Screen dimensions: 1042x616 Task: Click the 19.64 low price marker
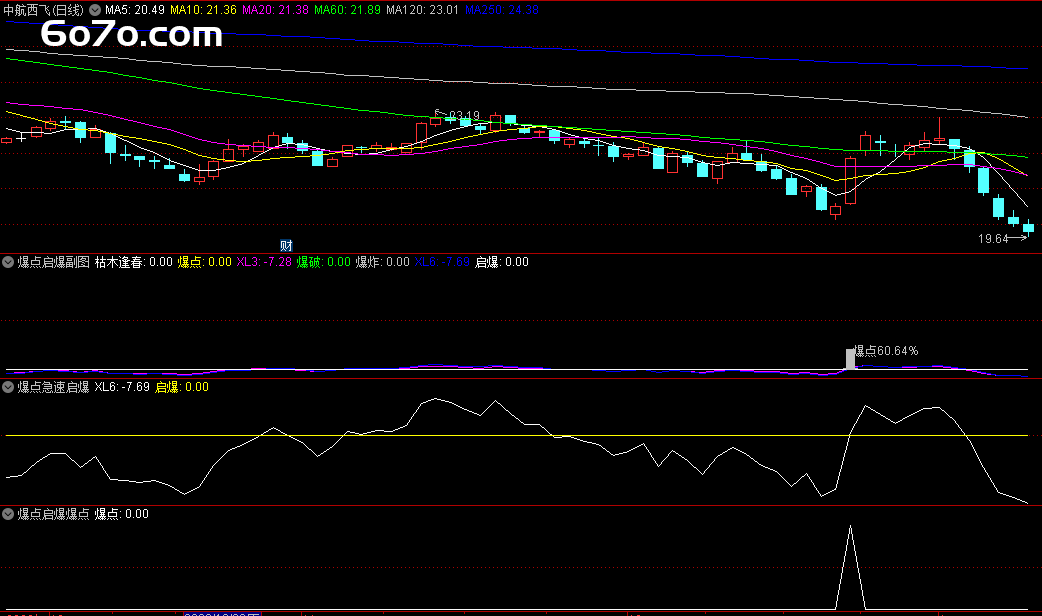992,240
